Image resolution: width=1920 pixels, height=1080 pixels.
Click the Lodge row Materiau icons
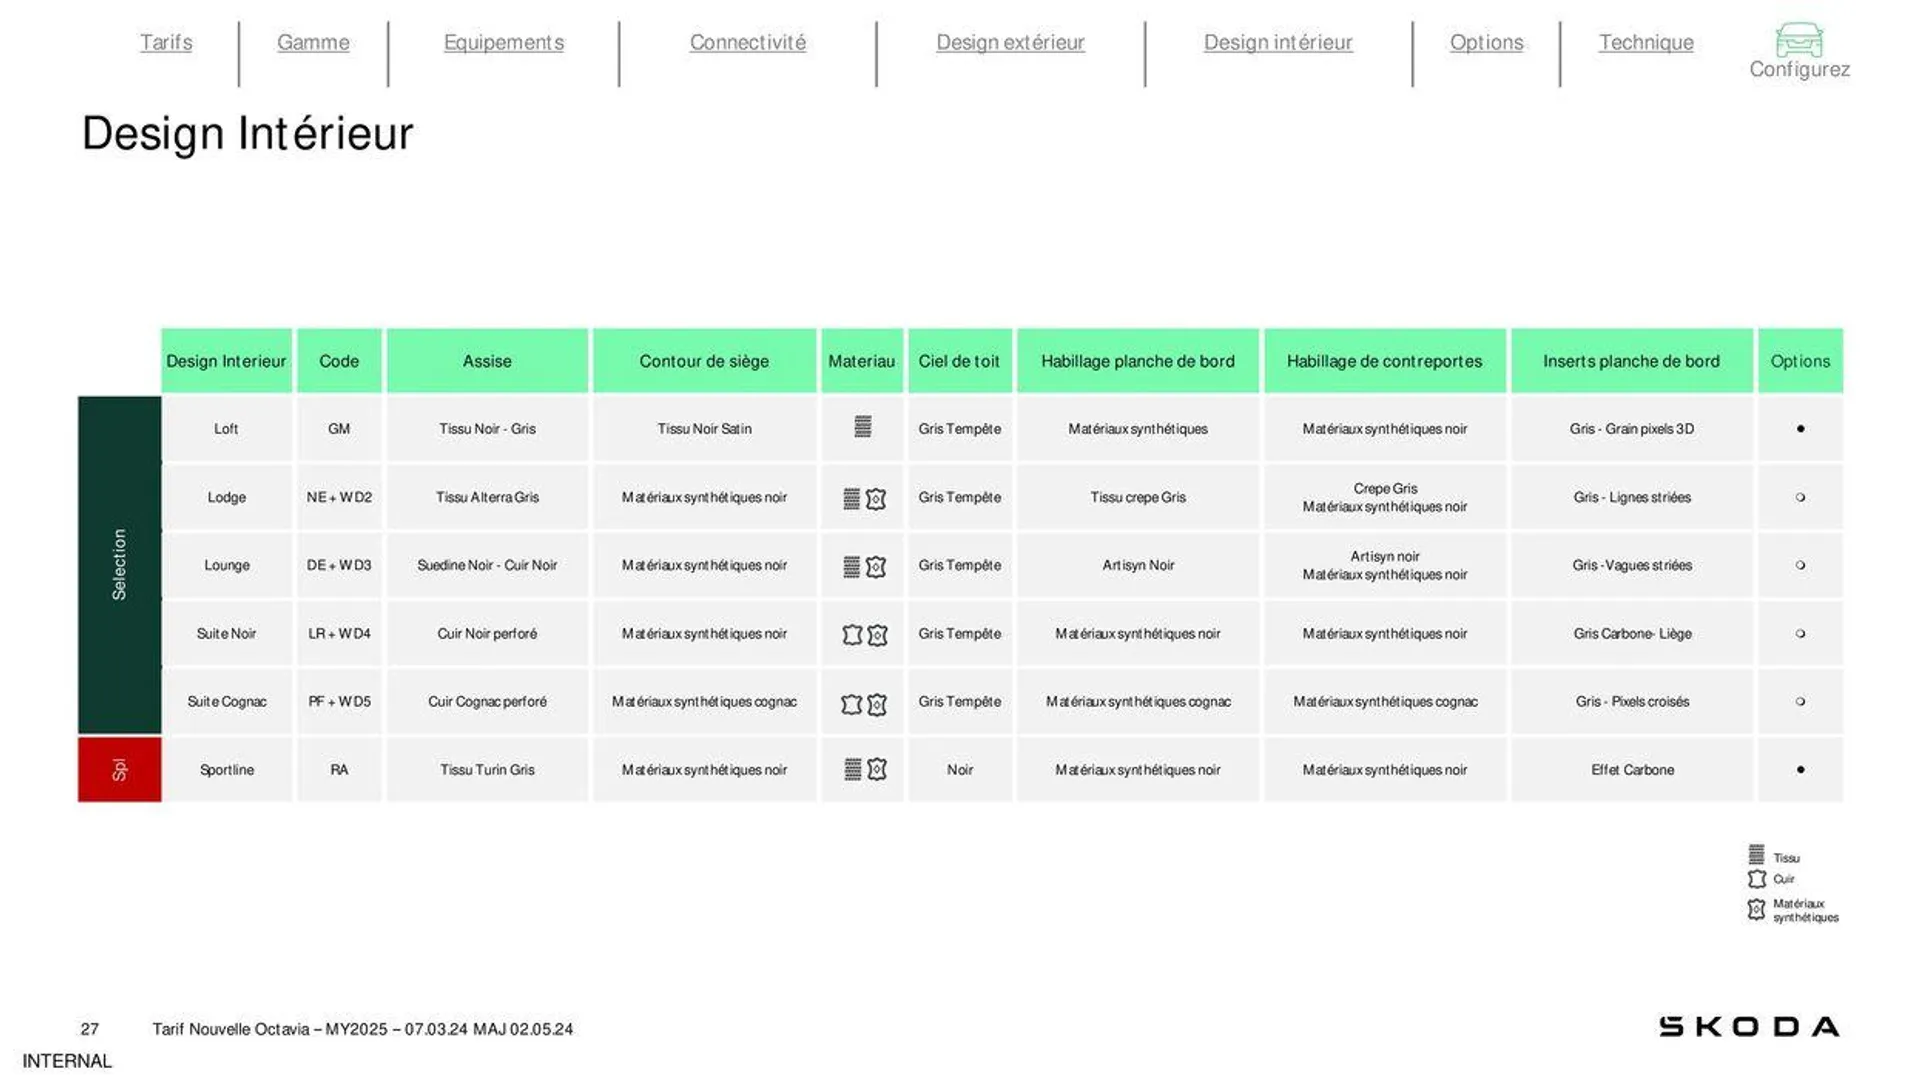point(864,498)
